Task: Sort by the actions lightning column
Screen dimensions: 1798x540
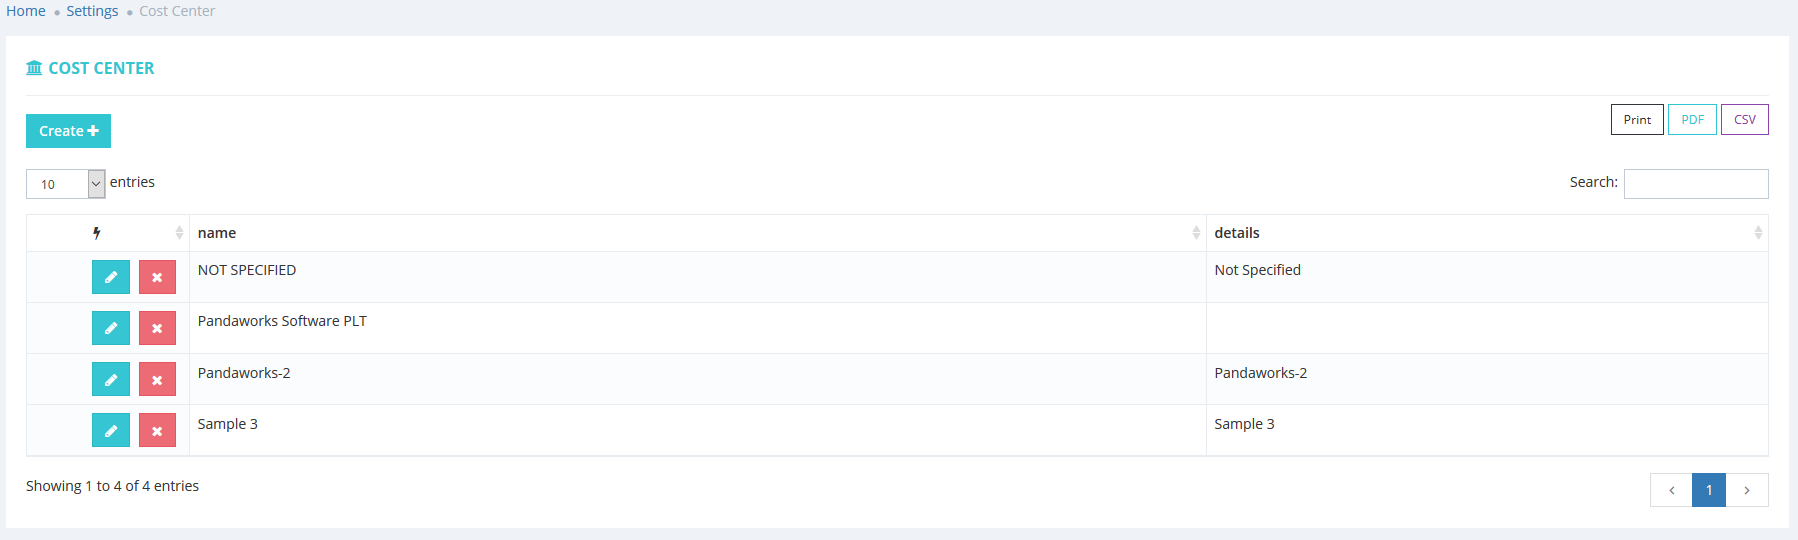Action: click(x=108, y=233)
